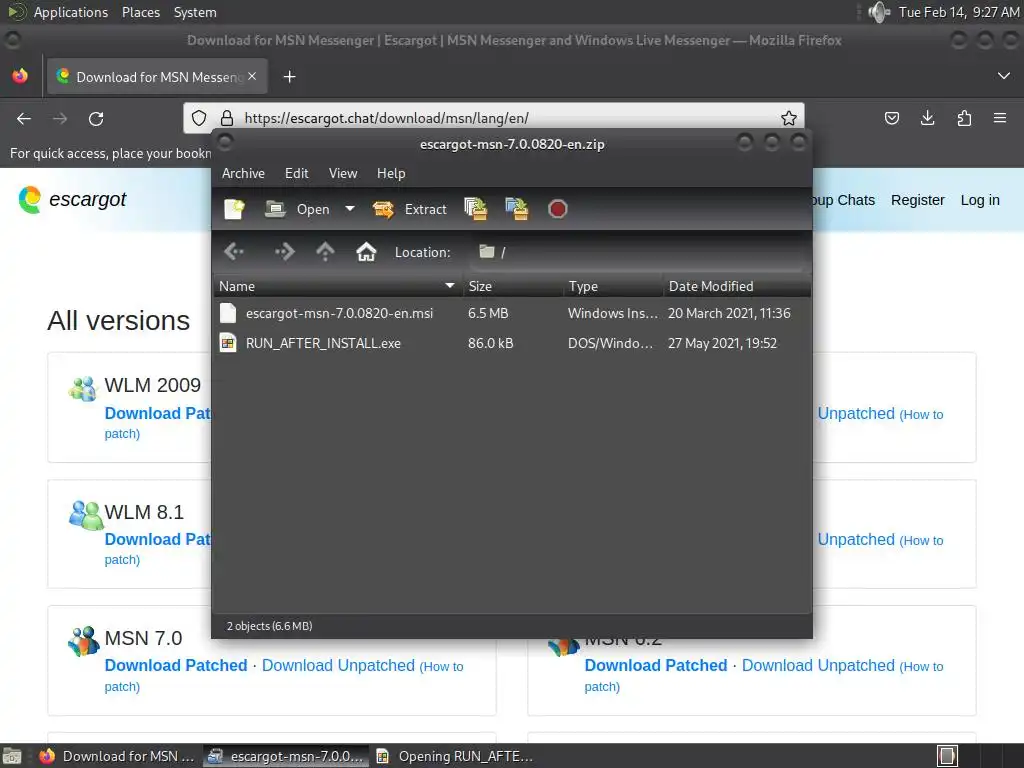The height and width of the screenshot is (768, 1024).
Task: Select escargot-msn-7.0.0820-en.msi file
Action: tap(340, 313)
